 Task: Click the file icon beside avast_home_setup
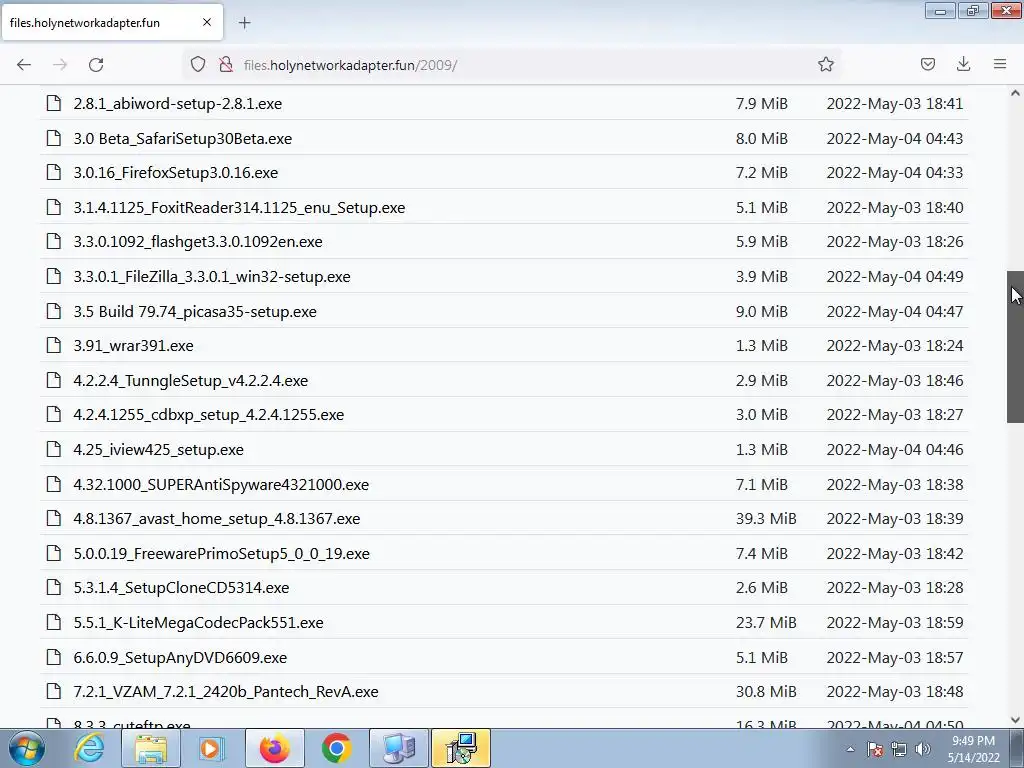[54, 518]
